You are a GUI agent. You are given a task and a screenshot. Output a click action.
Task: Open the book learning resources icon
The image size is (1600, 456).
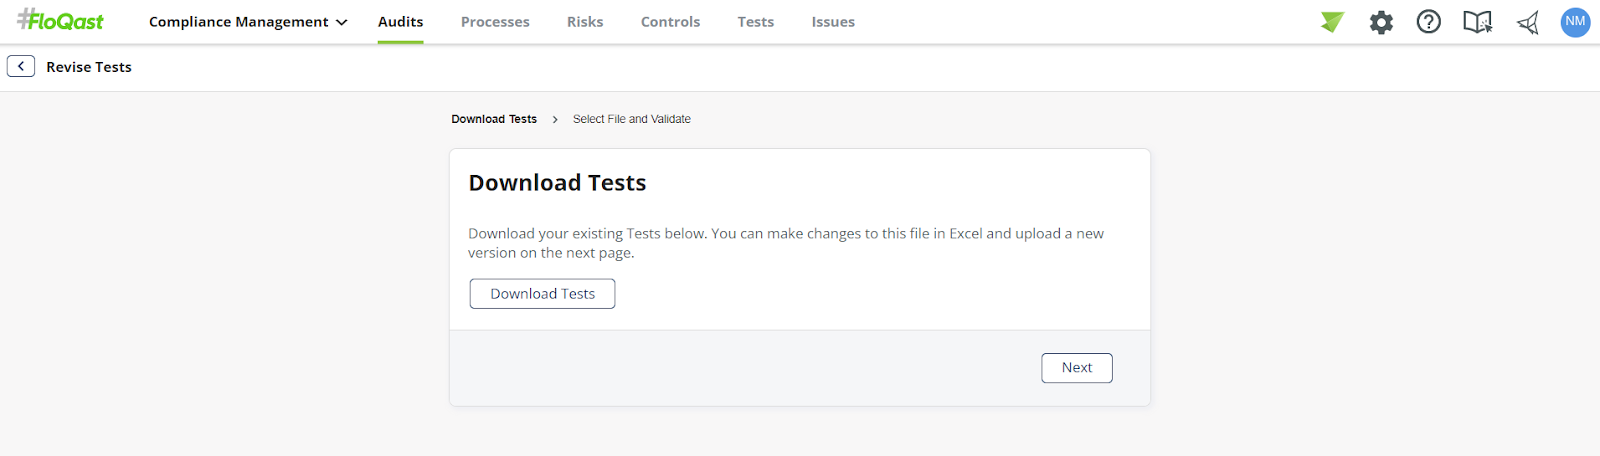click(x=1477, y=22)
